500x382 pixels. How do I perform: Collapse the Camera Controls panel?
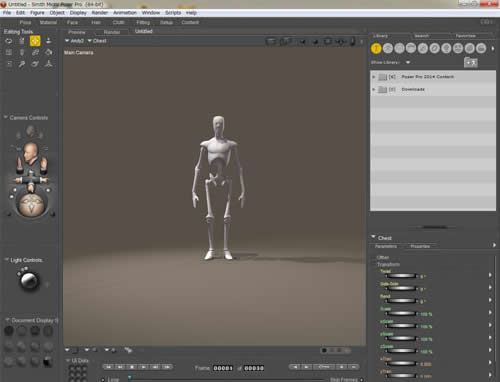6,117
